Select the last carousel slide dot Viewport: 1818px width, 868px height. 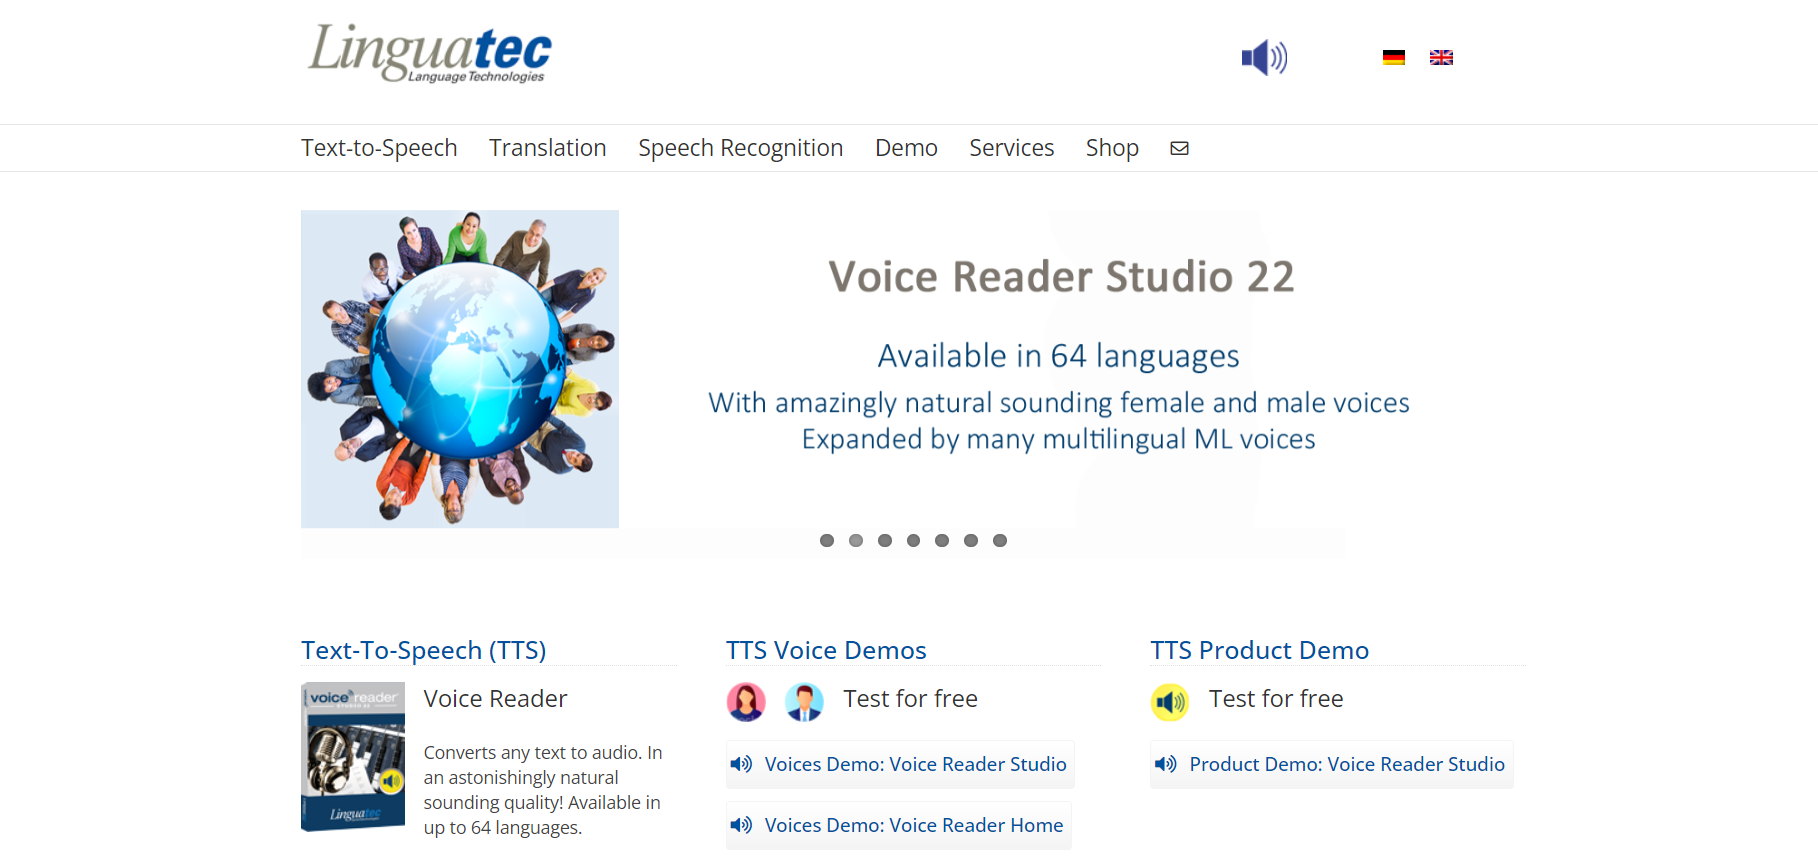(1000, 541)
